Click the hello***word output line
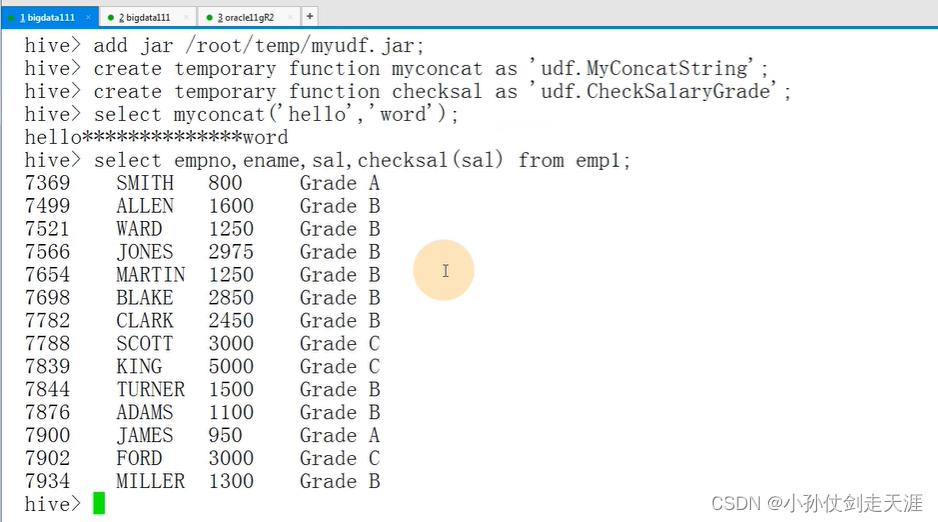 156,137
